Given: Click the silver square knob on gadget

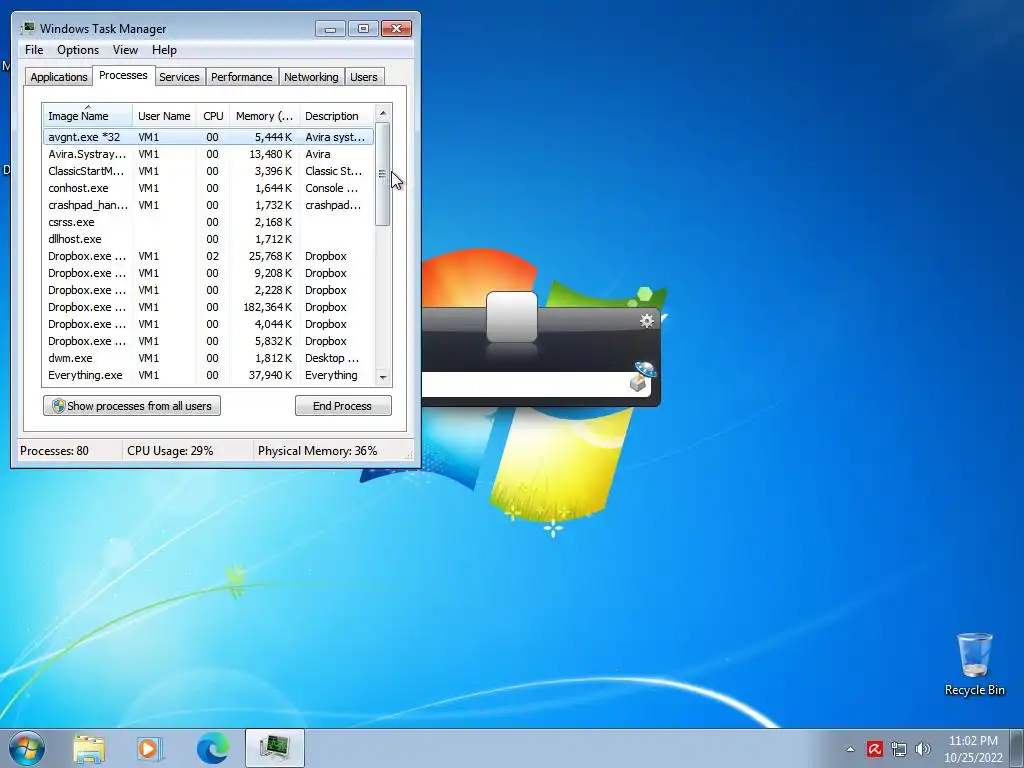Looking at the screenshot, I should tap(512, 317).
